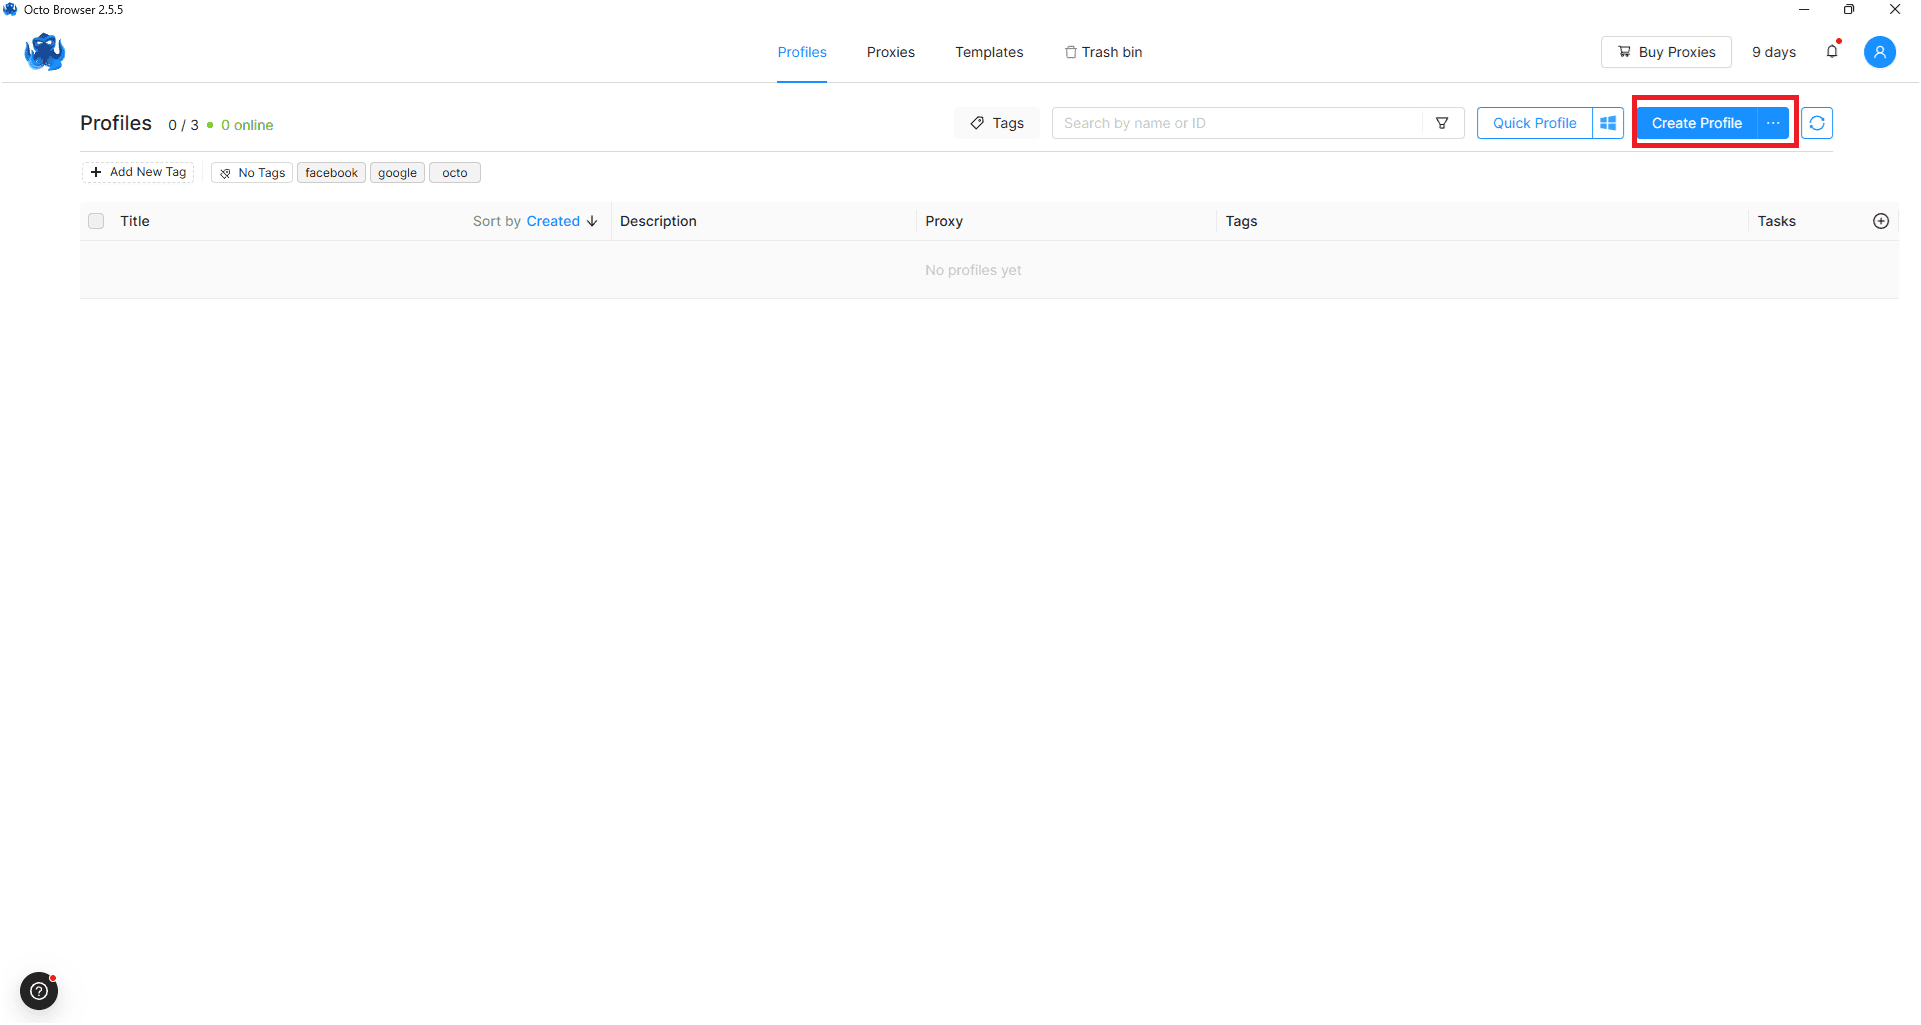Open the Create Profile dropdown arrow
The width and height of the screenshot is (1921, 1025).
click(x=1772, y=122)
